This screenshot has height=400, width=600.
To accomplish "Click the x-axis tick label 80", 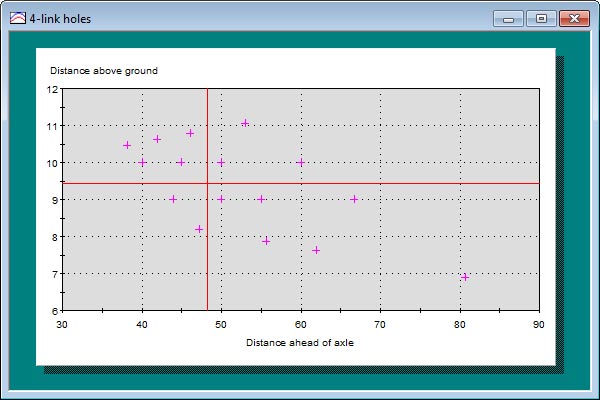I will click(460, 325).
